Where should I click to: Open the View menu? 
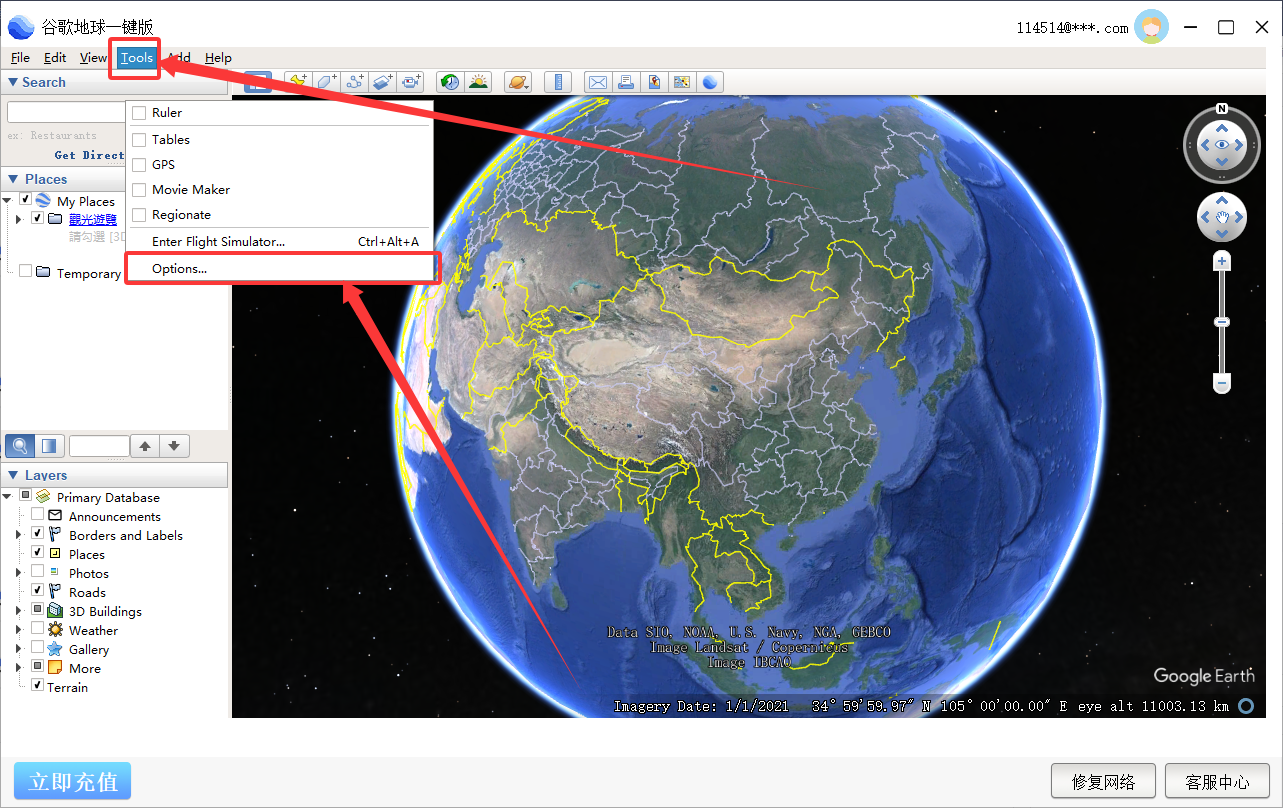tap(93, 58)
